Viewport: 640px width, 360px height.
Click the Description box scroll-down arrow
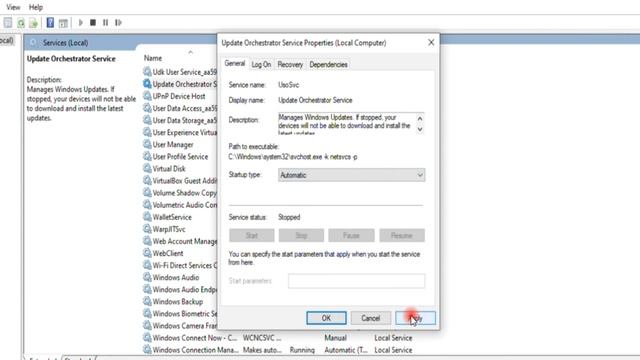(x=420, y=129)
